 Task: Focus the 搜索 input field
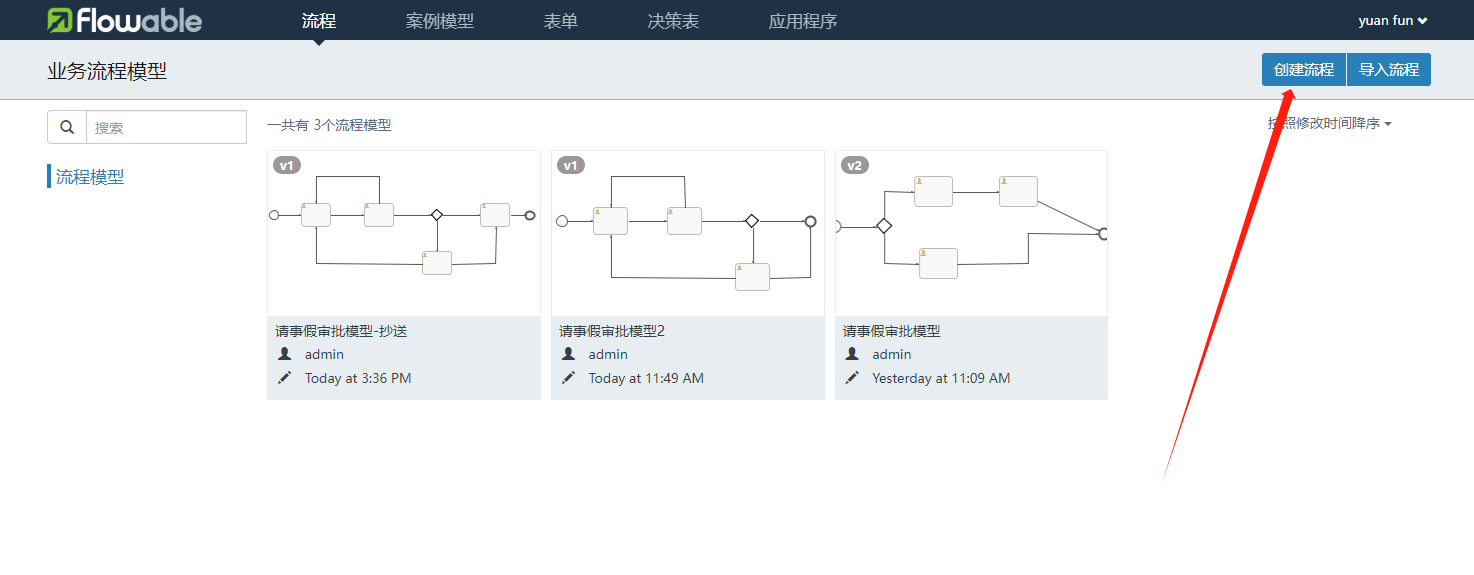pos(166,127)
